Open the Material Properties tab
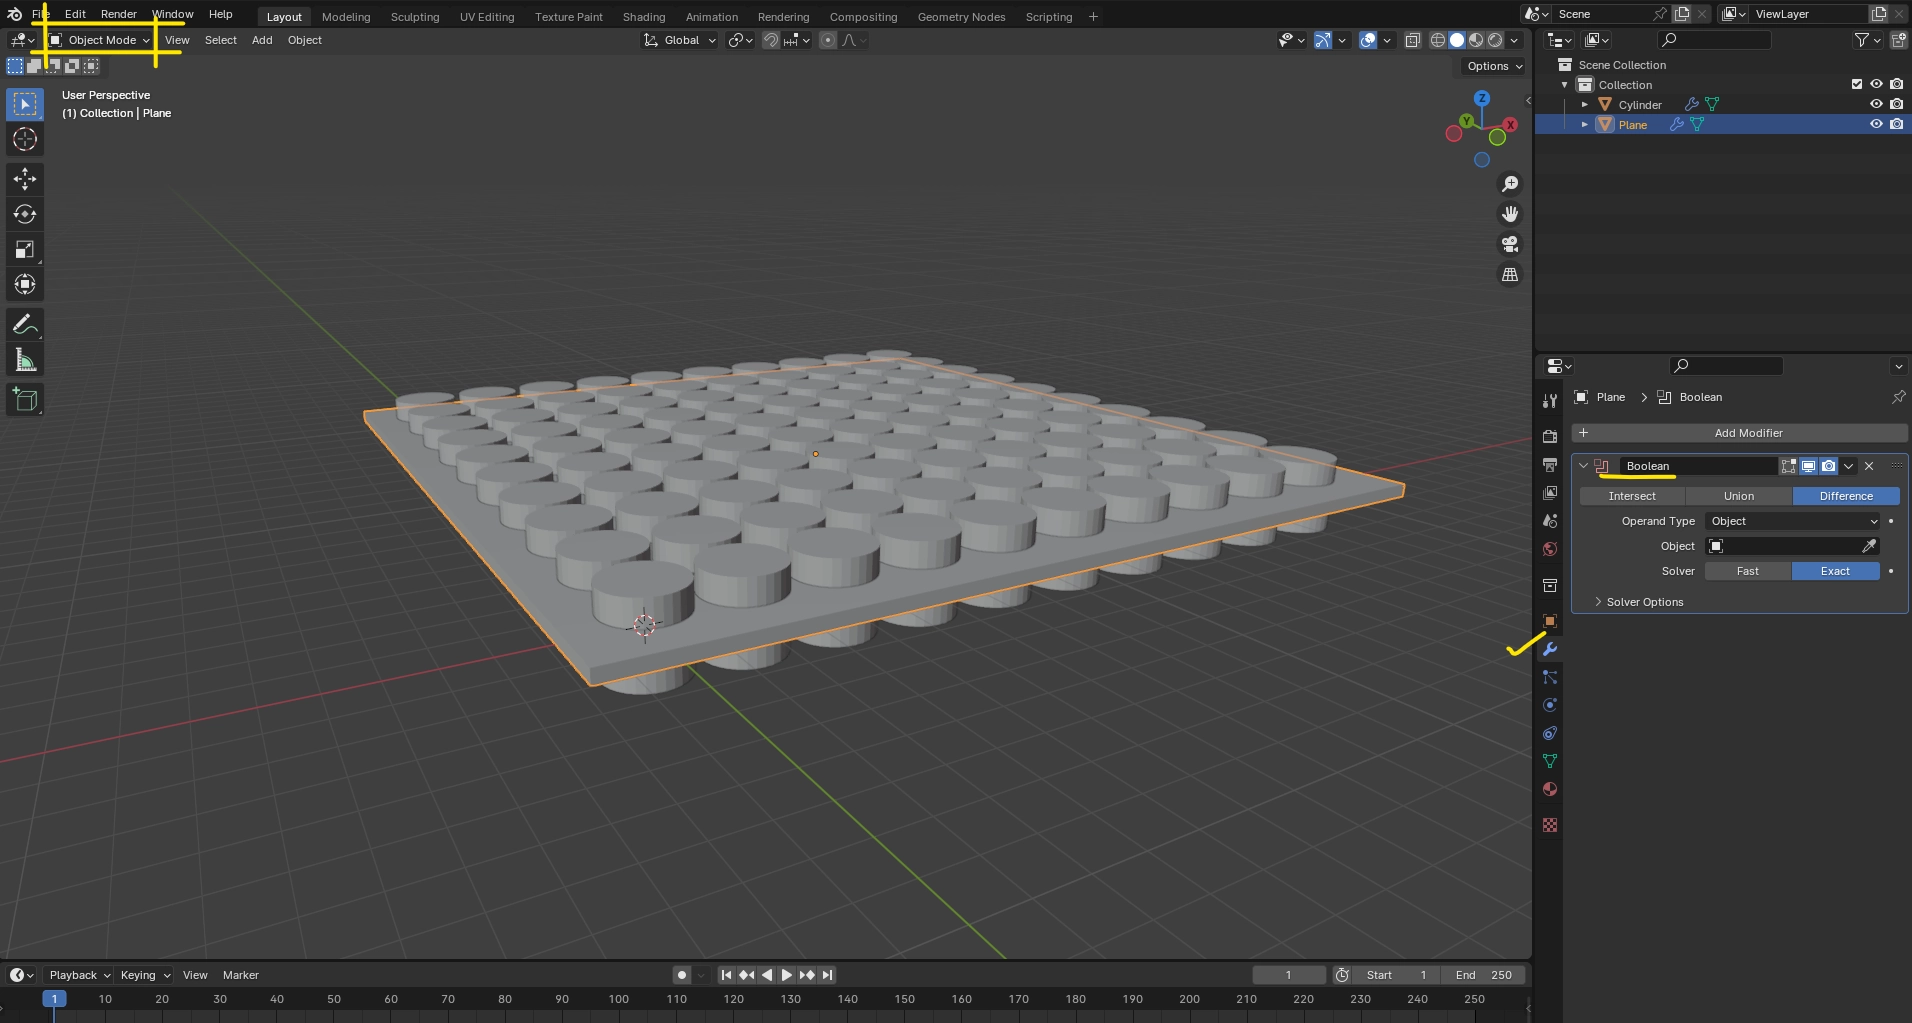 [1549, 789]
